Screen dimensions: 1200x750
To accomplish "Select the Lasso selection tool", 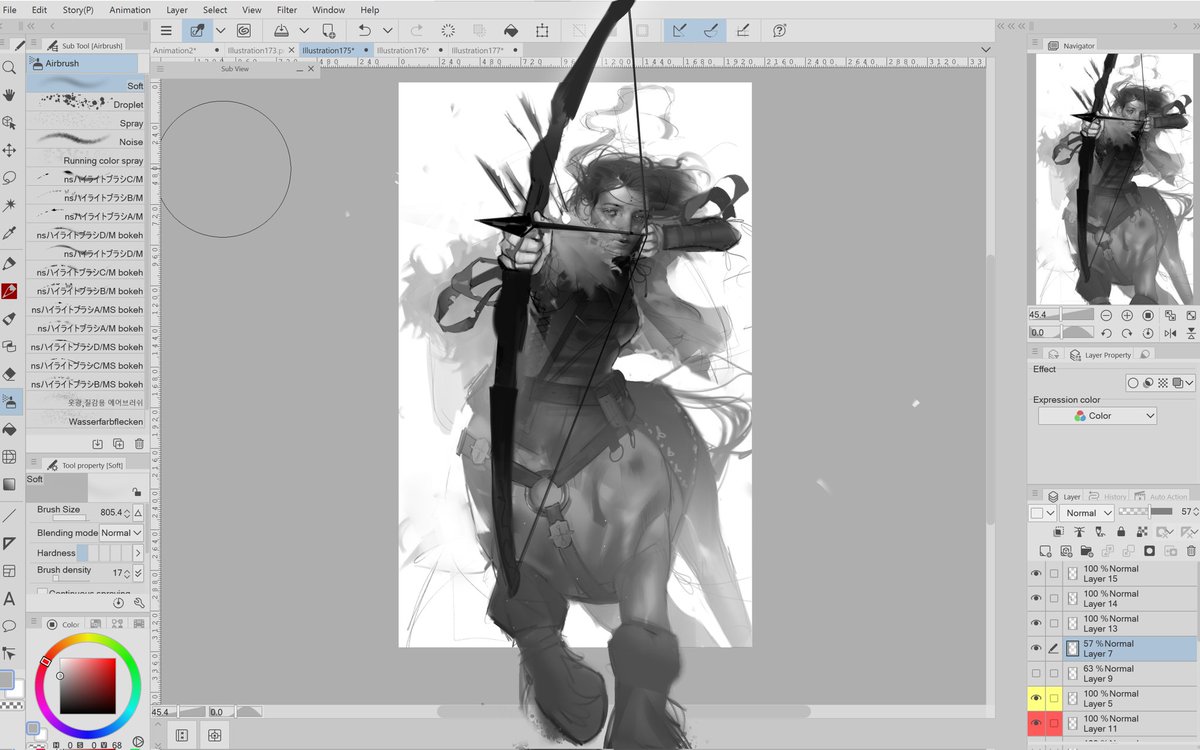I will point(9,178).
